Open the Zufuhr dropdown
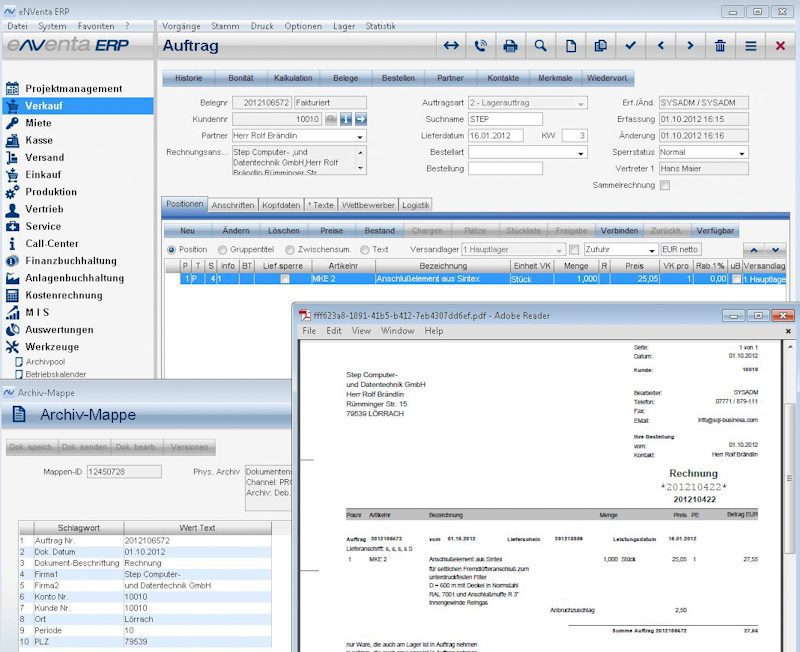Viewport: 800px width, 652px height. point(652,250)
